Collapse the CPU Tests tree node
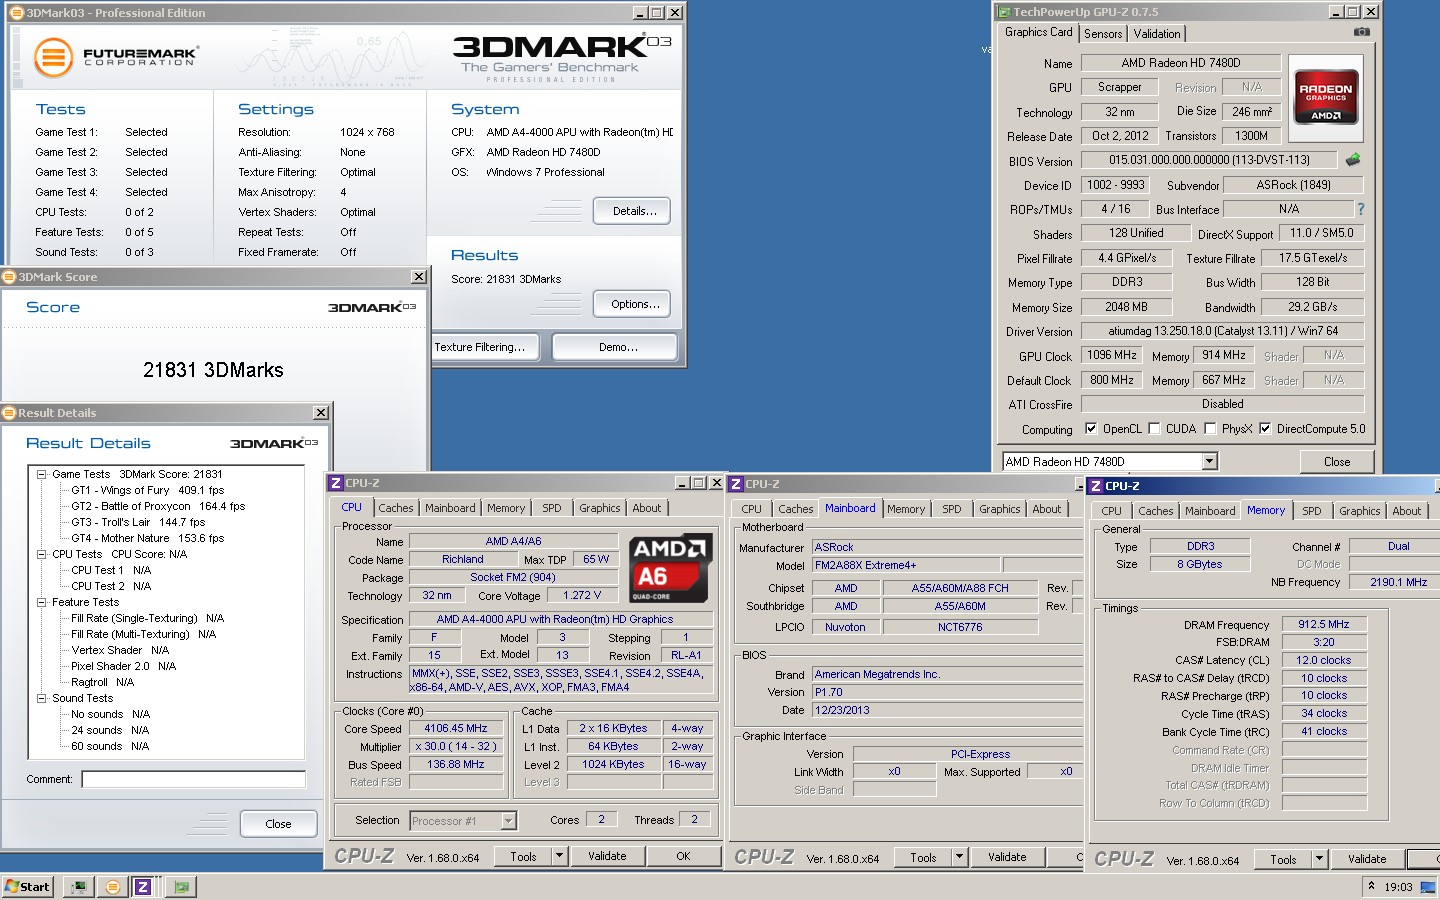The width and height of the screenshot is (1440, 900). pyautogui.click(x=42, y=554)
